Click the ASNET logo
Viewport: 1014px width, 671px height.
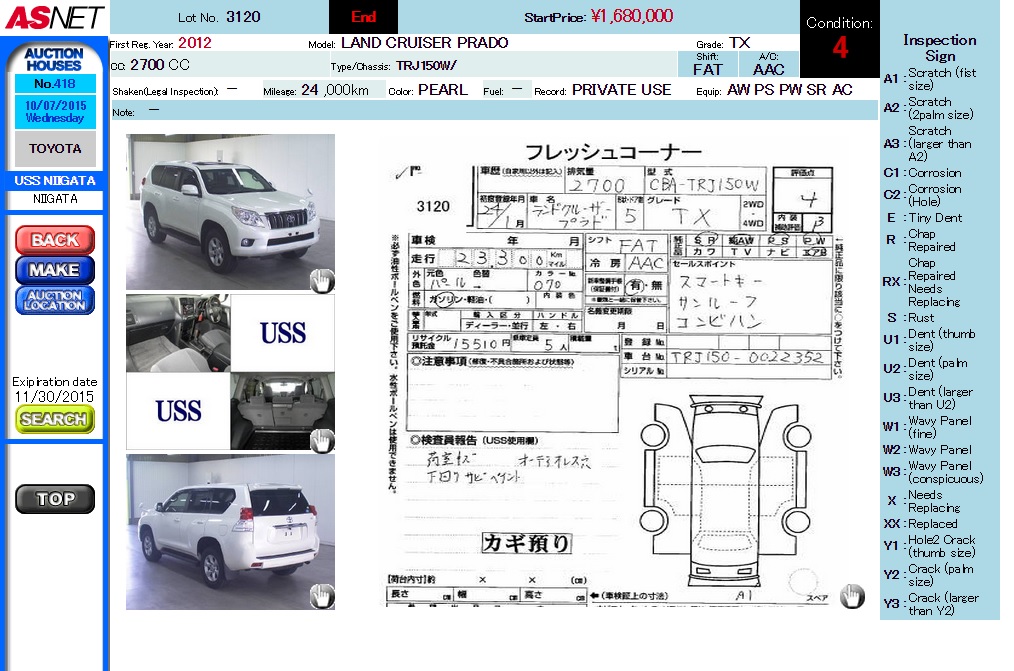(x=53, y=17)
